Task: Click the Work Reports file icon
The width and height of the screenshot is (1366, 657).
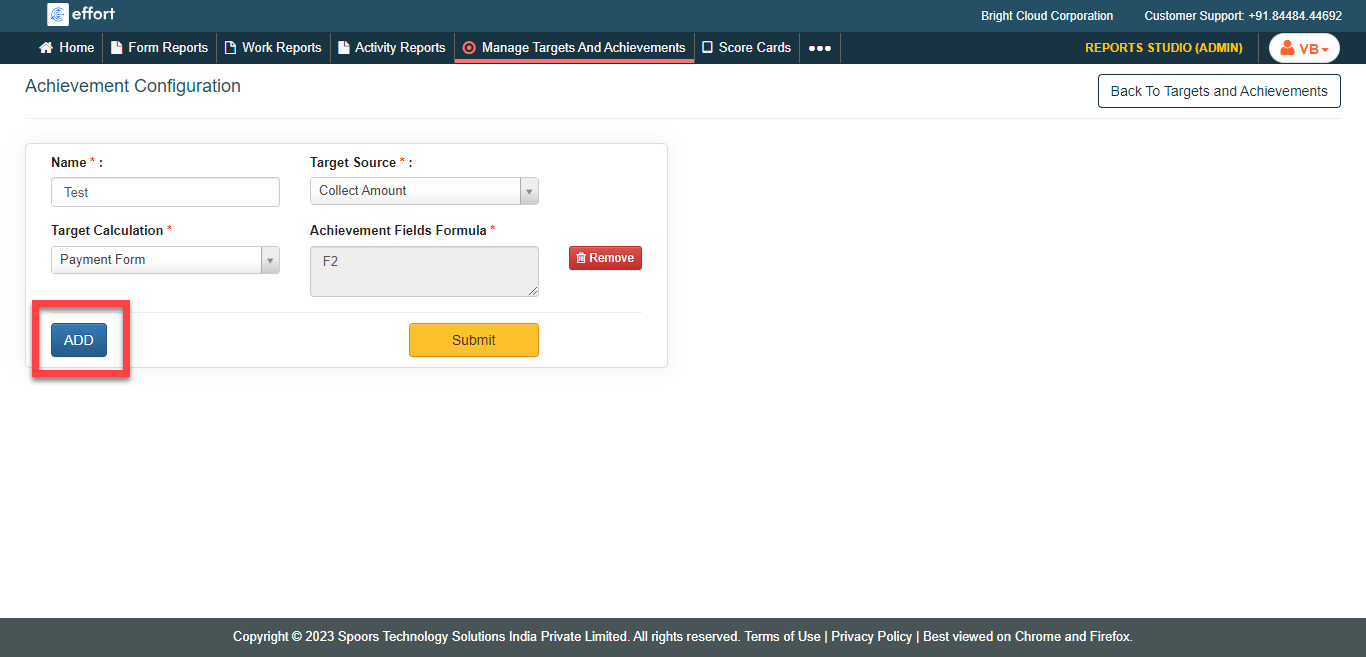Action: click(x=230, y=48)
